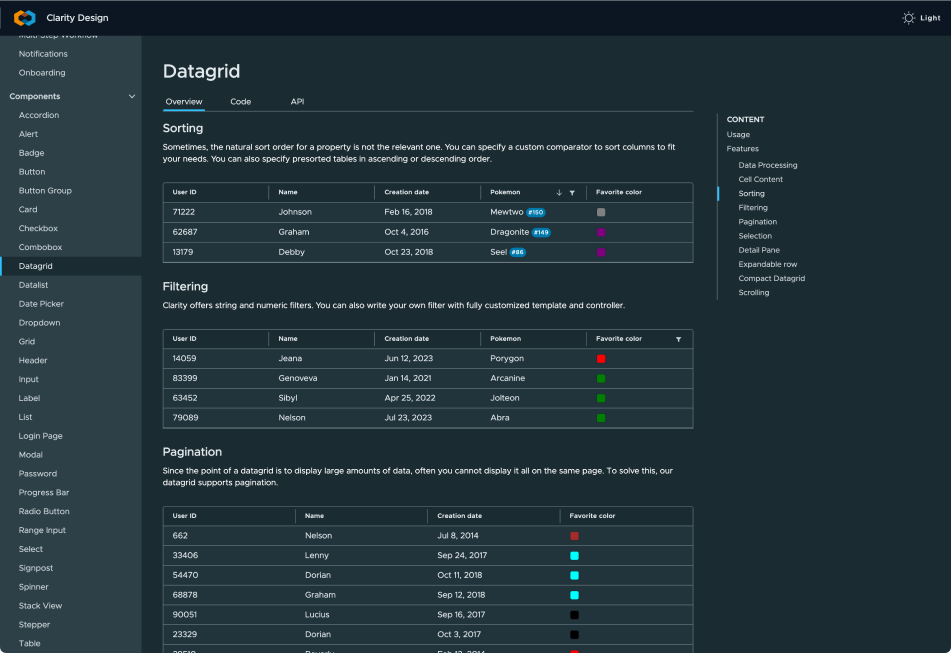Screen dimensions: 951x653
Task: Click the Pokemon column sort arrow icon
Action: pos(559,192)
